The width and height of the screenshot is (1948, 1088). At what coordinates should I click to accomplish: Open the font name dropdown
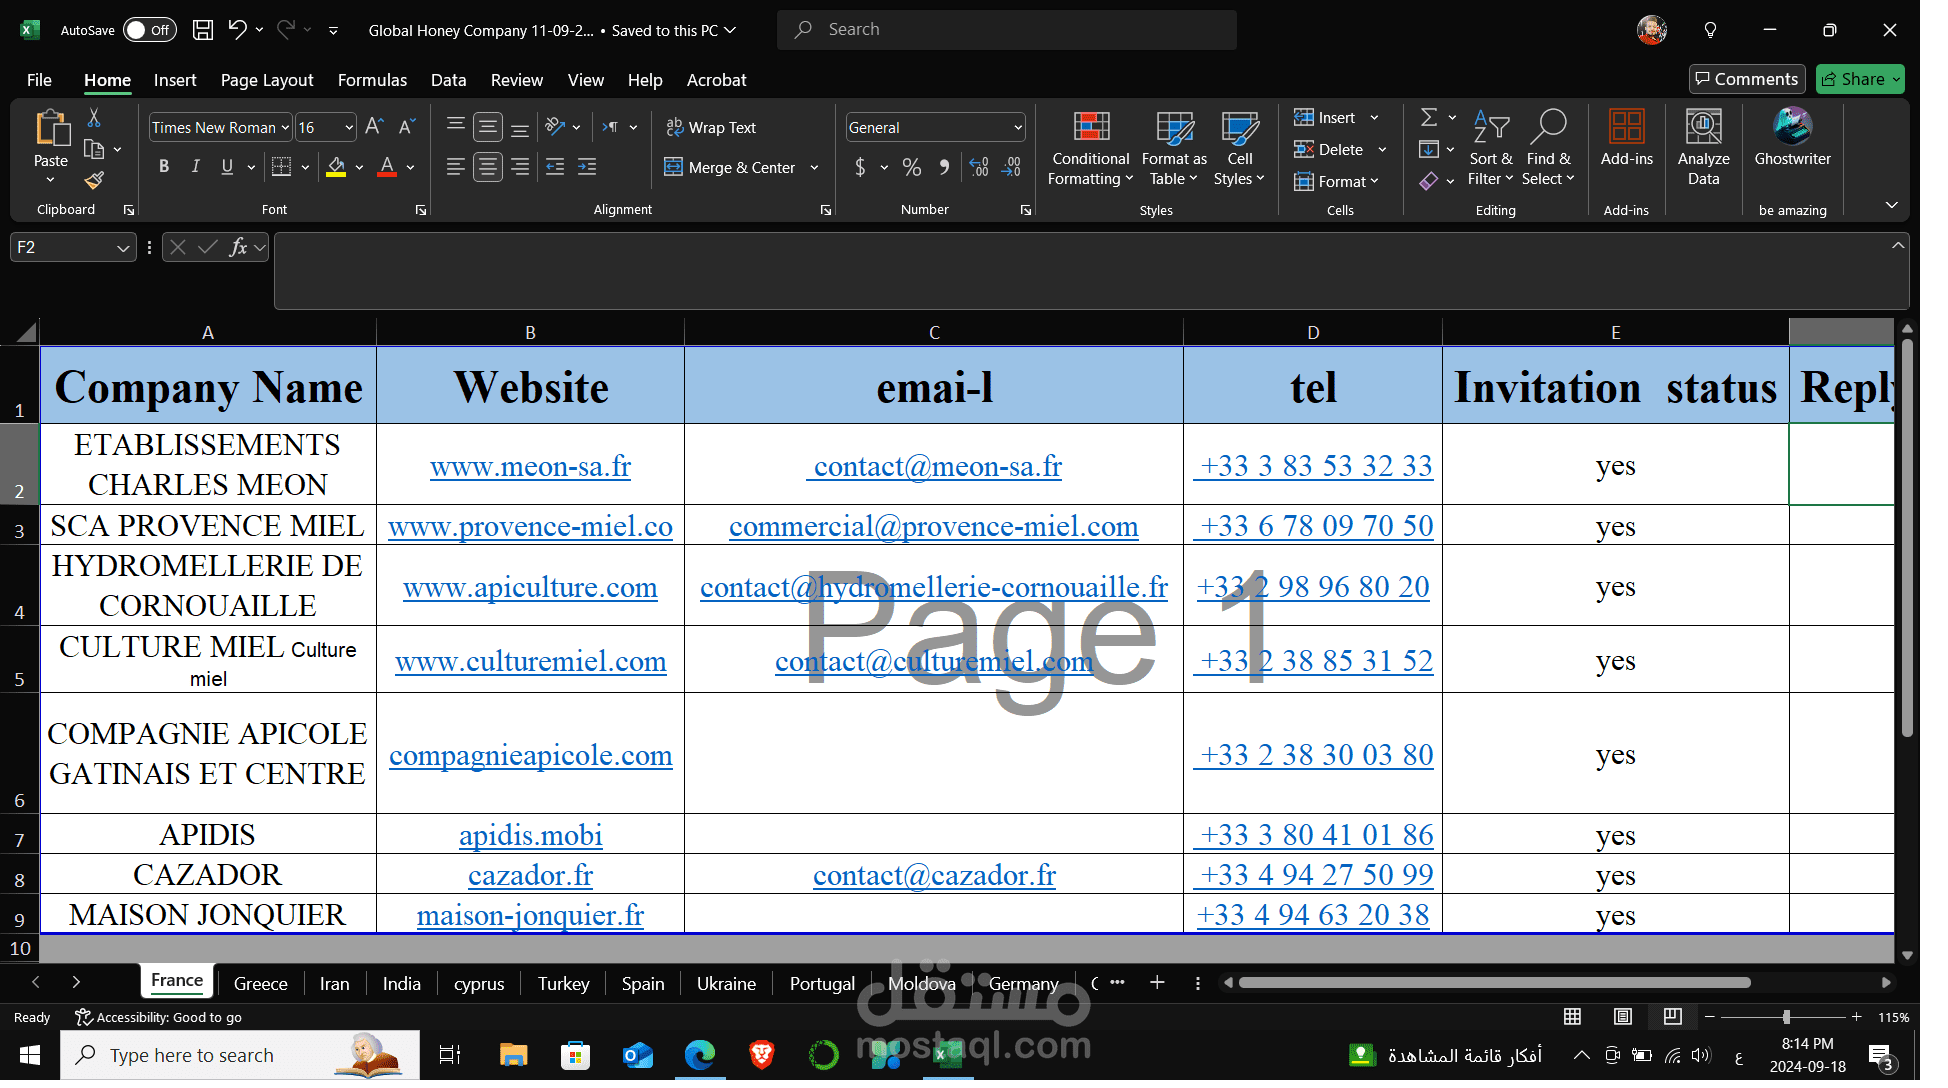285,128
